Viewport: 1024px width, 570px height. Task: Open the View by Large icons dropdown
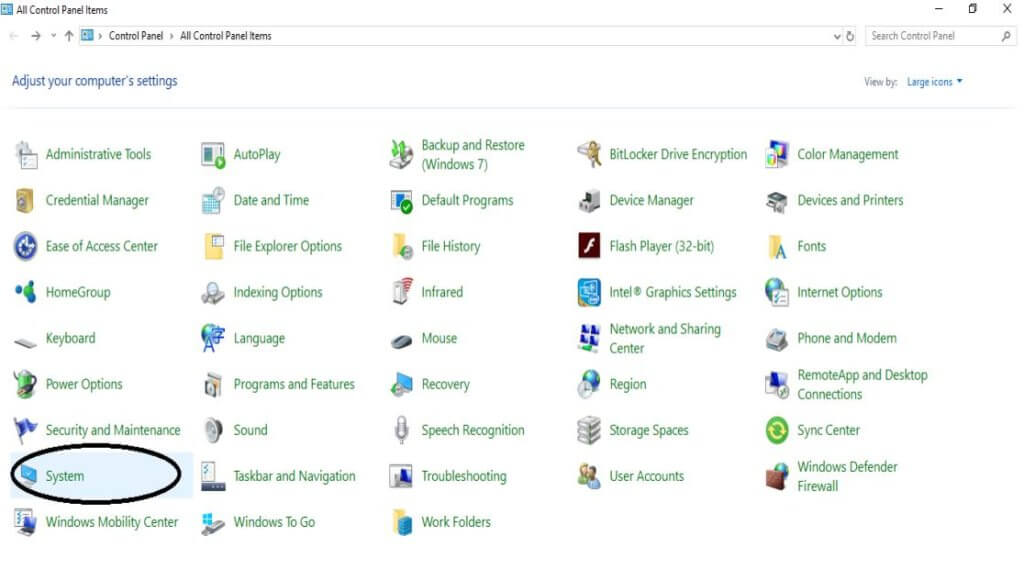pyautogui.click(x=935, y=82)
